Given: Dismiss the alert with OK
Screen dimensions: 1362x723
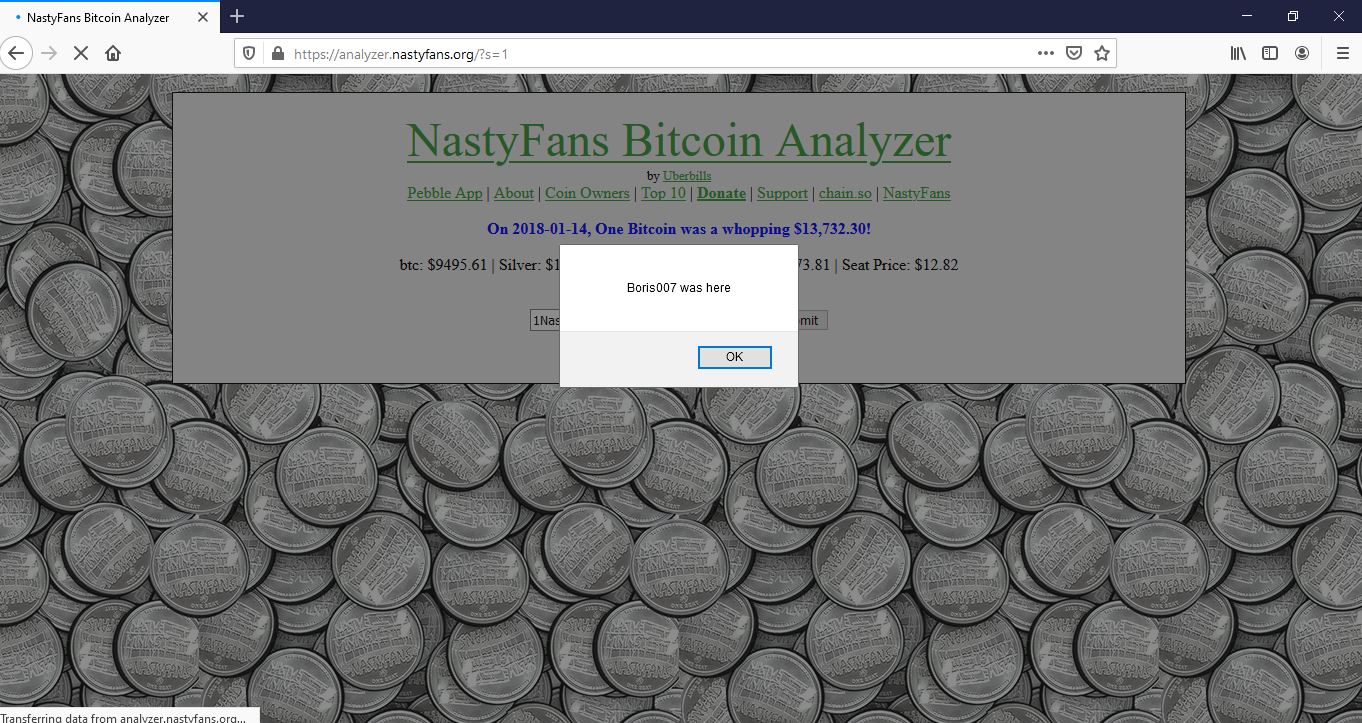Looking at the screenshot, I should [735, 357].
